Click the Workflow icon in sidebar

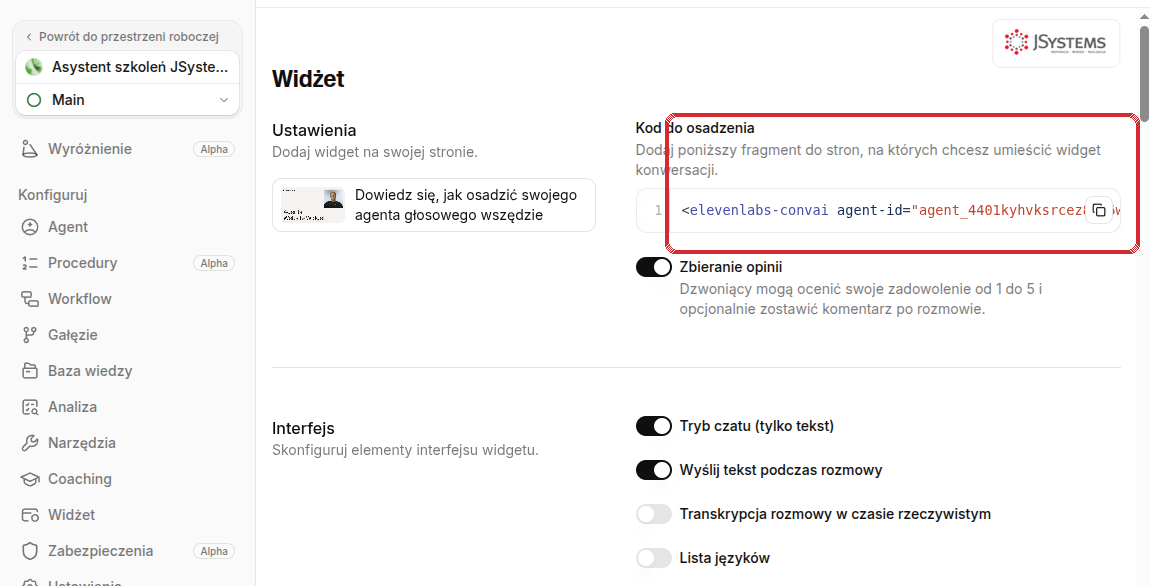[x=29, y=299]
